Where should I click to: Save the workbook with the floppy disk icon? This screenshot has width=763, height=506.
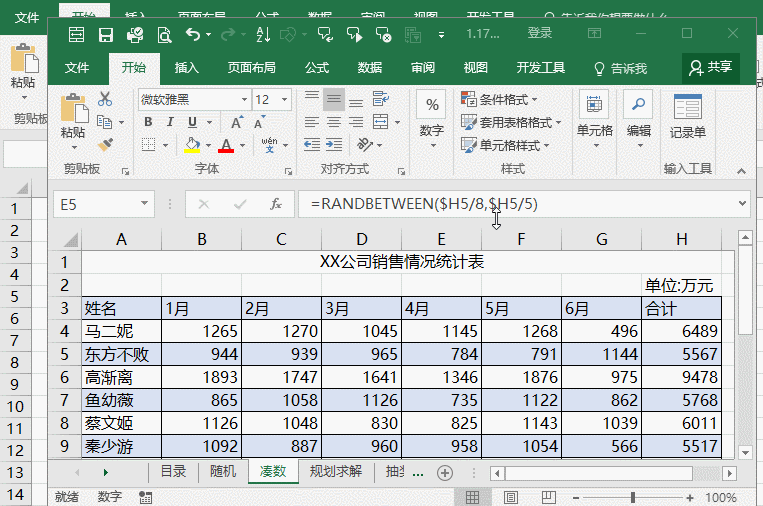coord(106,35)
